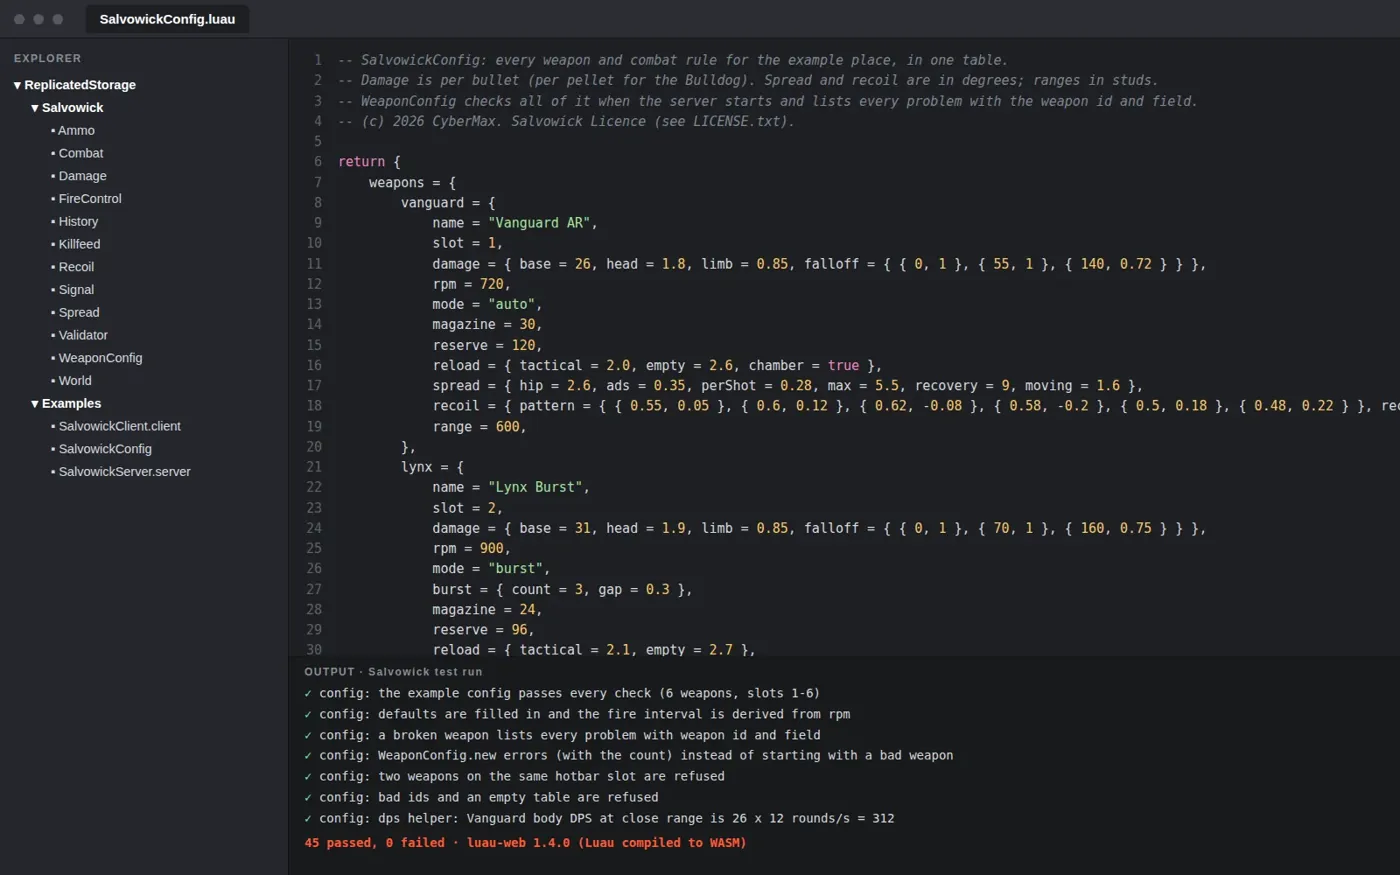Click the 'mode = "burst"' line

[x=491, y=569]
